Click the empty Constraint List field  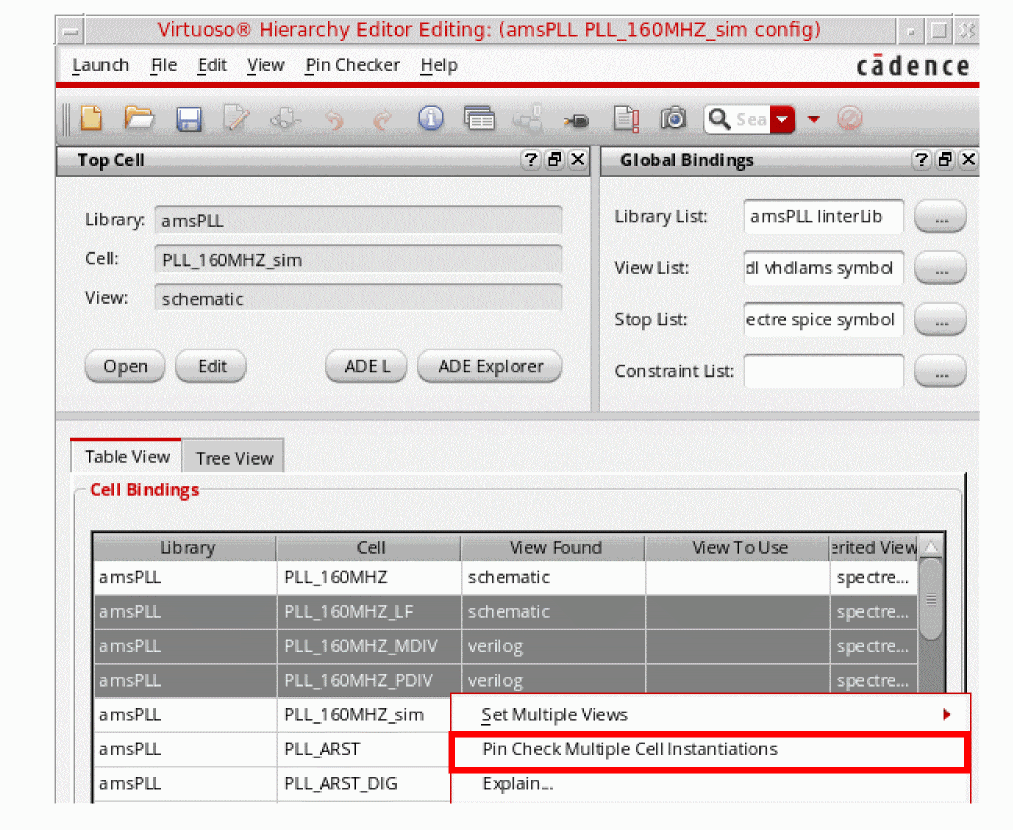coord(823,371)
